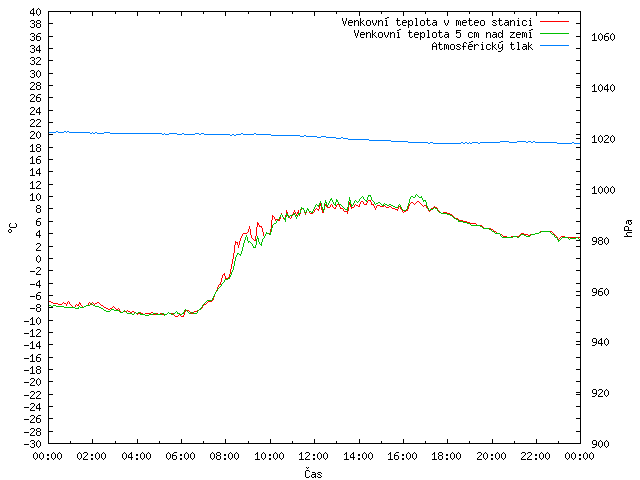Image resolution: width=640 pixels, height=480 pixels.
Task: Click the 10 temperature axis label
Action: pyautogui.click(x=35, y=197)
